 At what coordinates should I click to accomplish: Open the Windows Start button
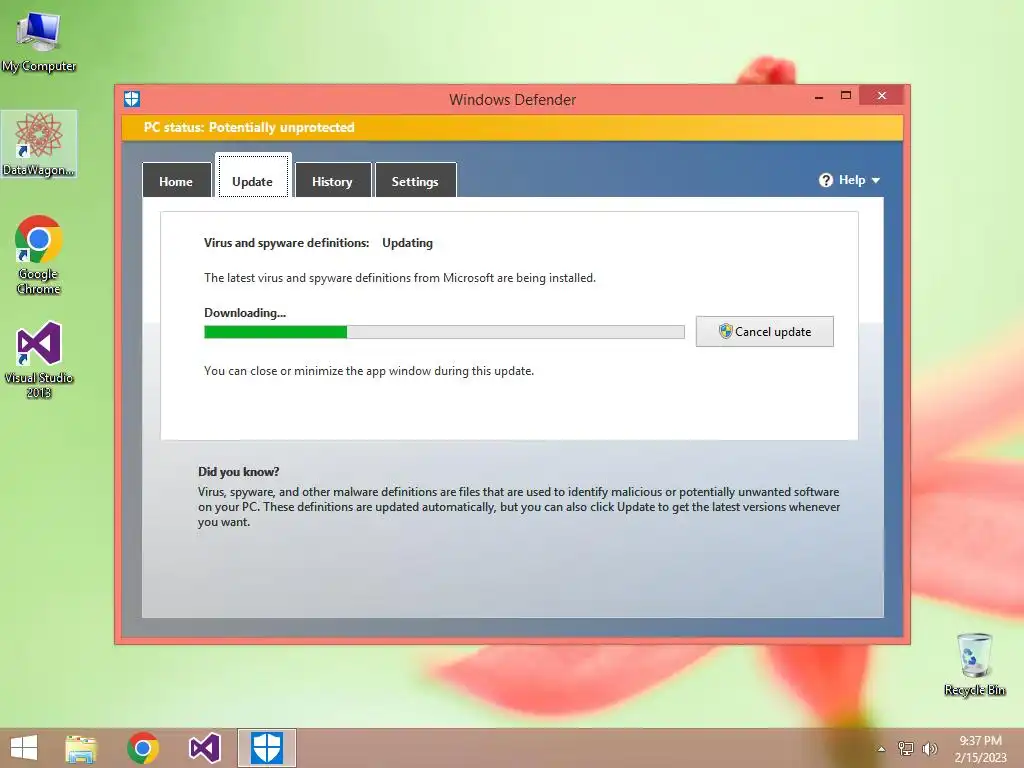pyautogui.click(x=24, y=748)
